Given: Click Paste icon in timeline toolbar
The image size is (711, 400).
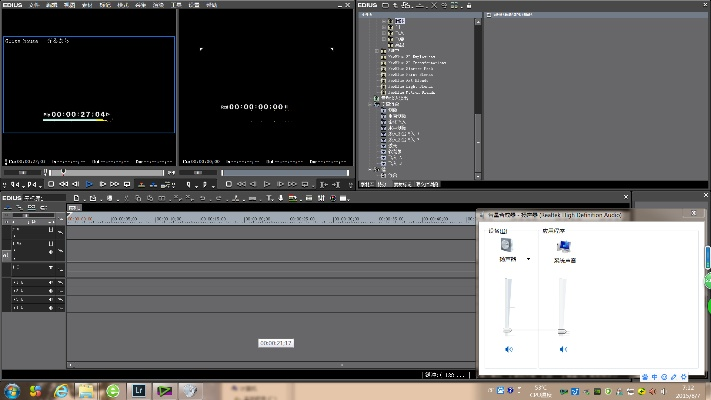Looking at the screenshot, I should click(150, 198).
